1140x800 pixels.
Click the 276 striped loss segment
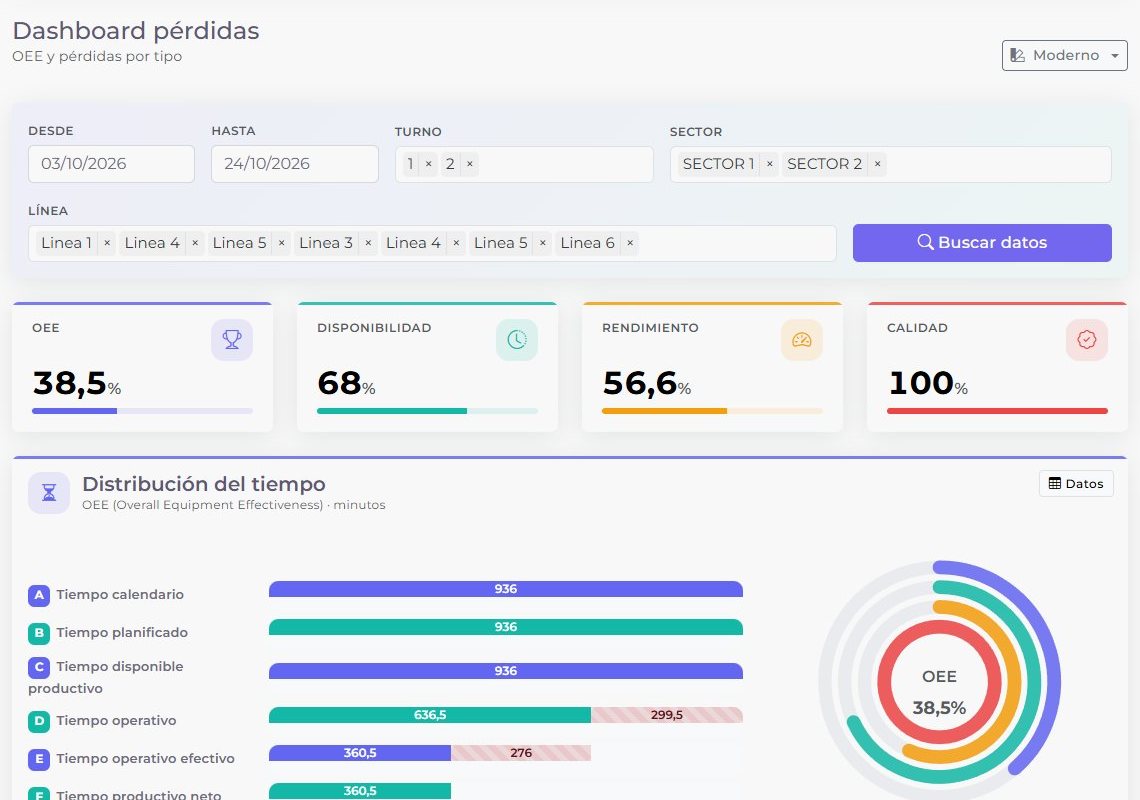point(521,753)
